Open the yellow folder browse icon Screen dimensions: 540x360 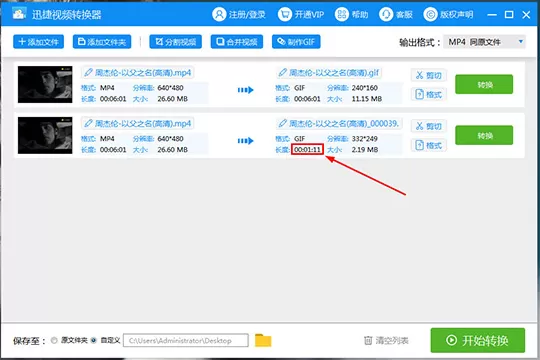(263, 340)
